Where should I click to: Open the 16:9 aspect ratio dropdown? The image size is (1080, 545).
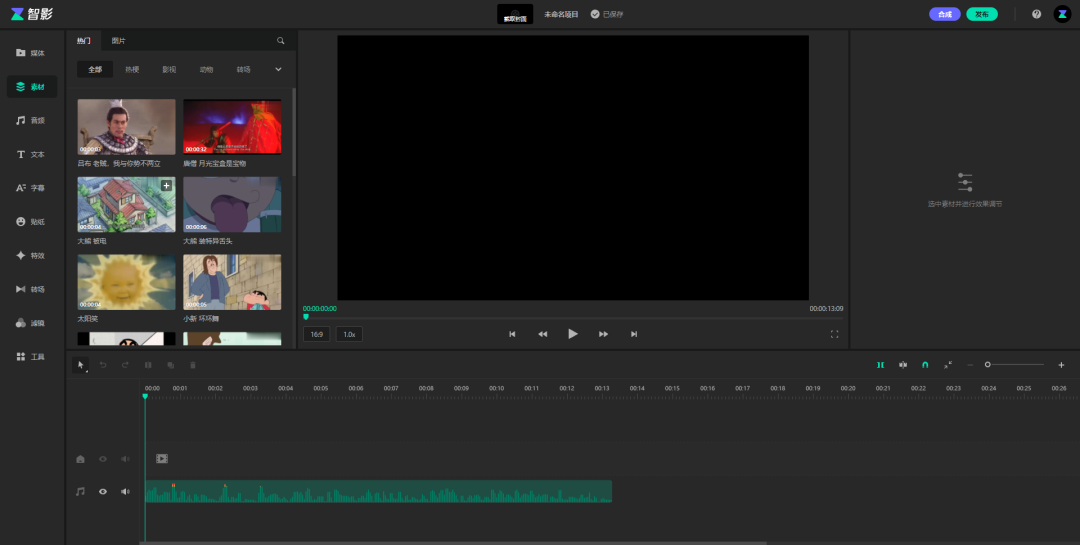[316, 334]
